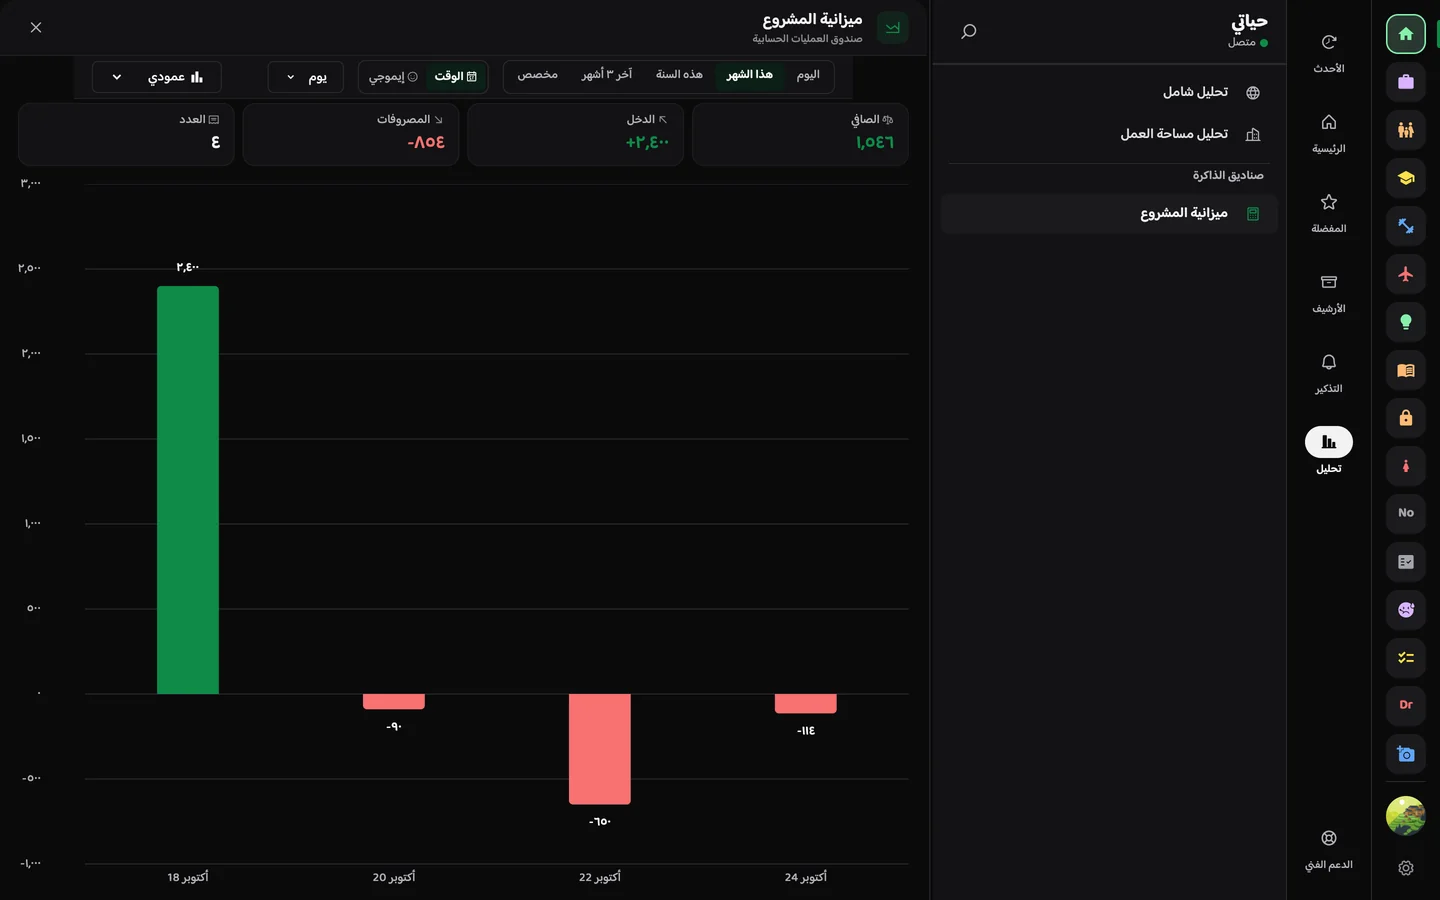Open the purple briefcase workspace icon

tap(1405, 82)
